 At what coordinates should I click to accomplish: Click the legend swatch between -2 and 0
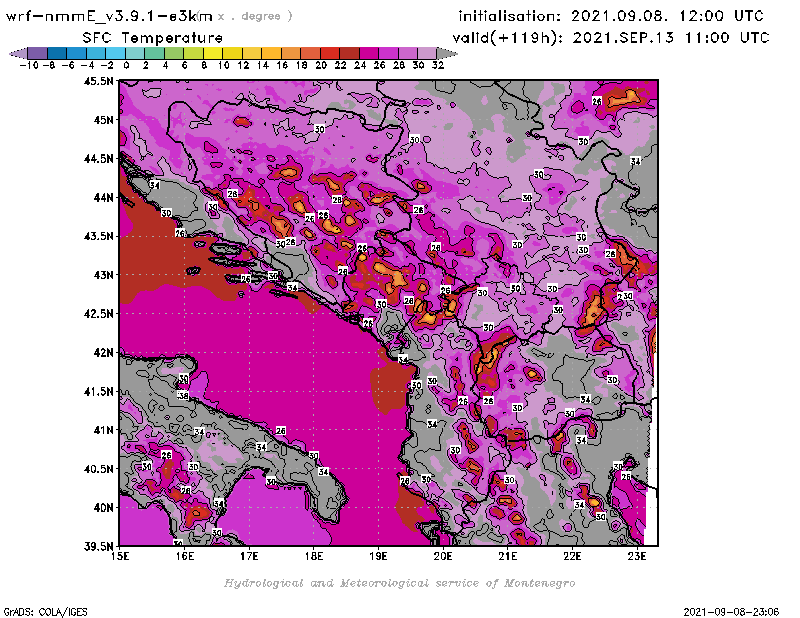pos(115,54)
